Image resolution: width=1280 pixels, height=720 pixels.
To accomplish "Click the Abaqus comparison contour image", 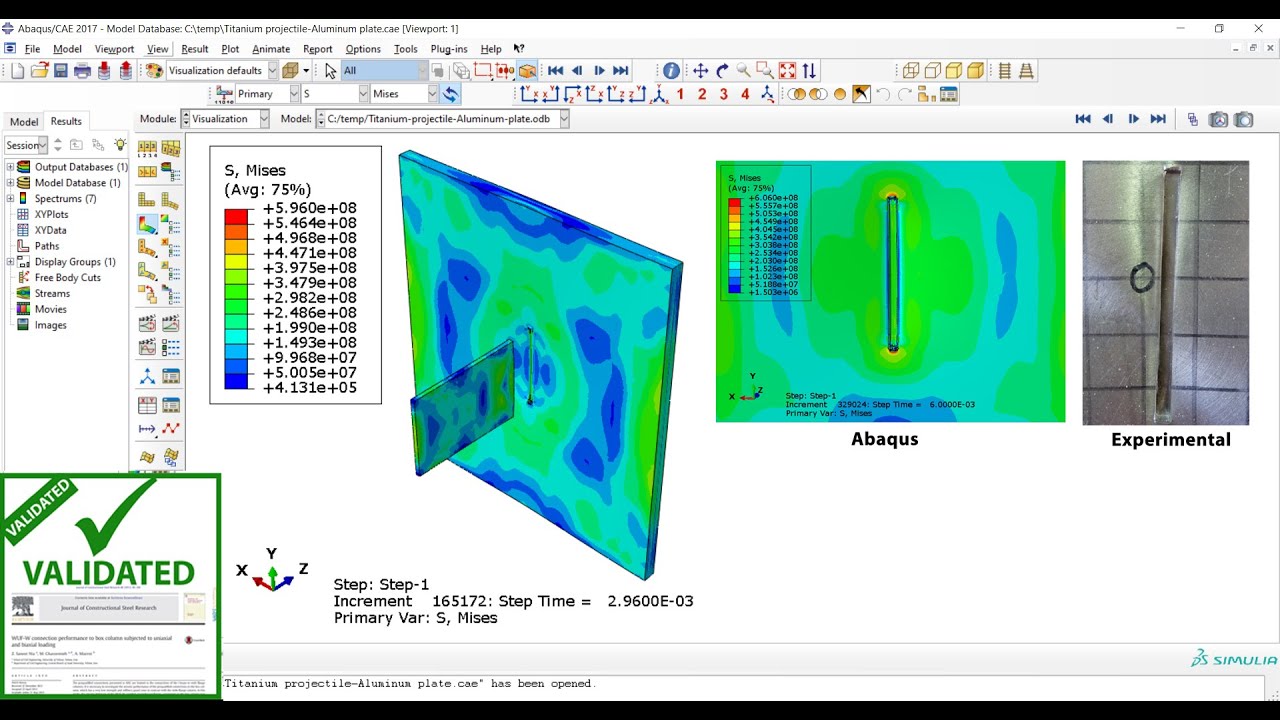I will 890,291.
